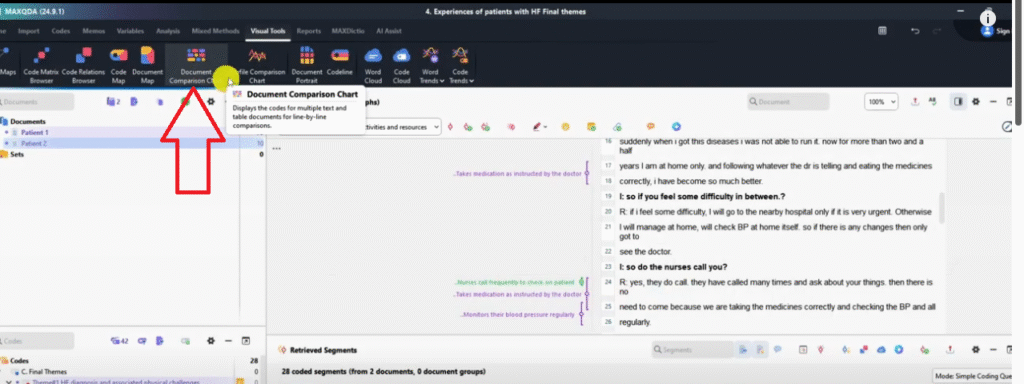This screenshot has height=384, width=1024.
Task: Select the Sets folder in documents
Action: (x=17, y=154)
